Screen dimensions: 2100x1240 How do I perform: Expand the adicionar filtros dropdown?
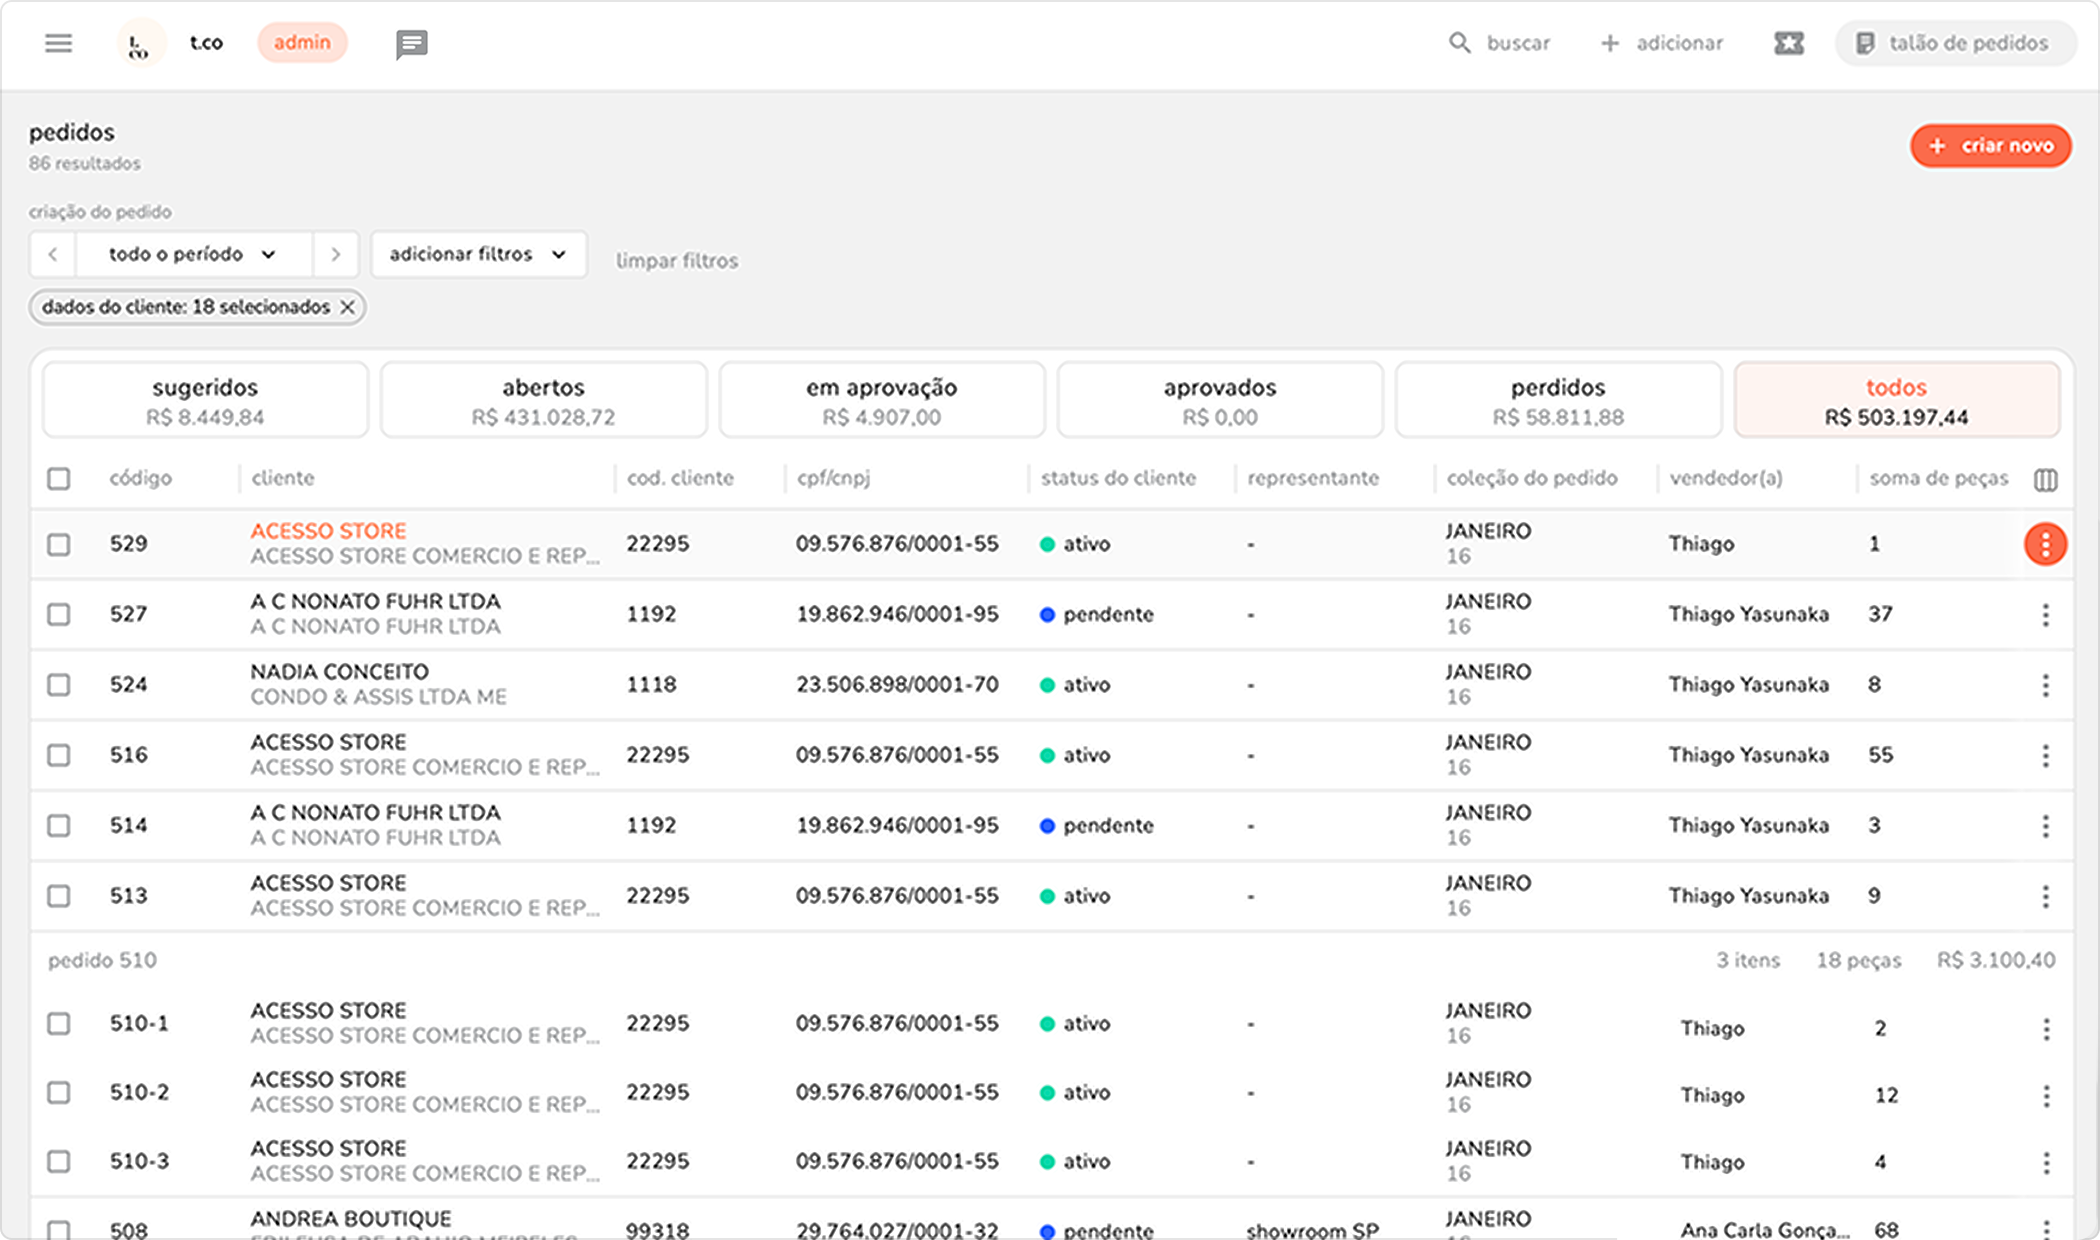pos(478,254)
